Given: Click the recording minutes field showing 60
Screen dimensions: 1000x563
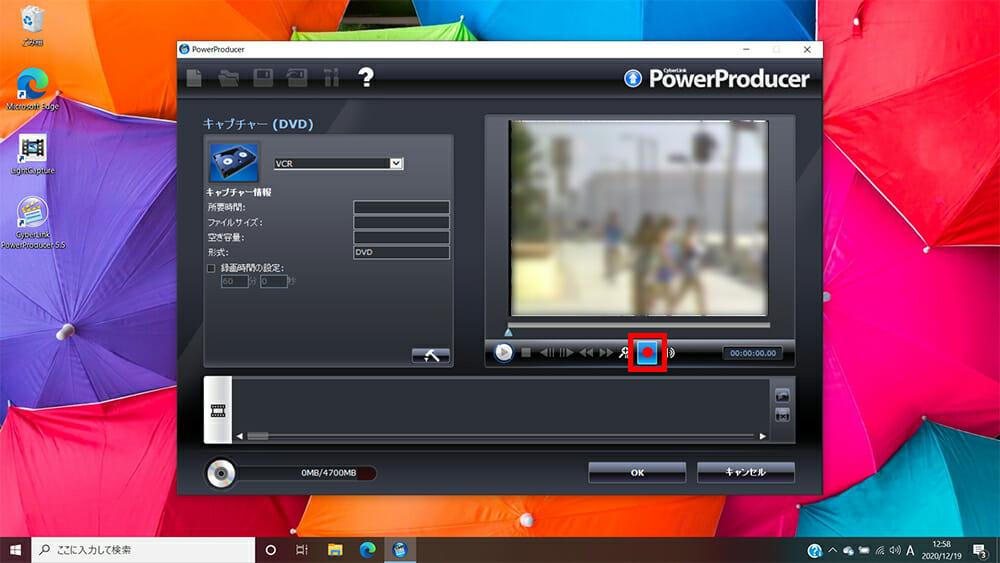Looking at the screenshot, I should [x=234, y=281].
